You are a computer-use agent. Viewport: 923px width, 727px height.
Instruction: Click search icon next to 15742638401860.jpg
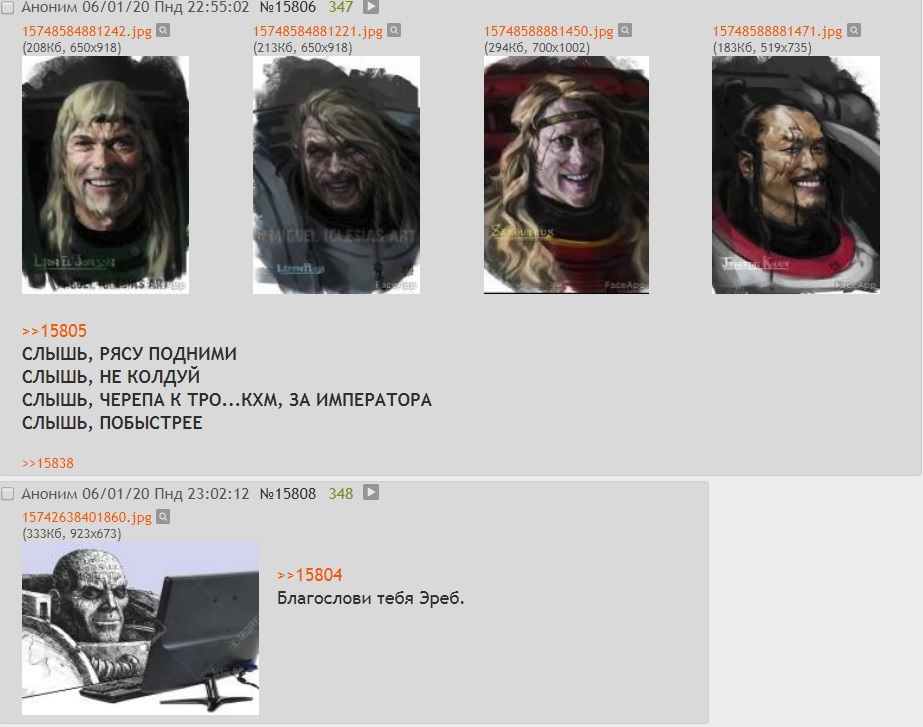[163, 517]
